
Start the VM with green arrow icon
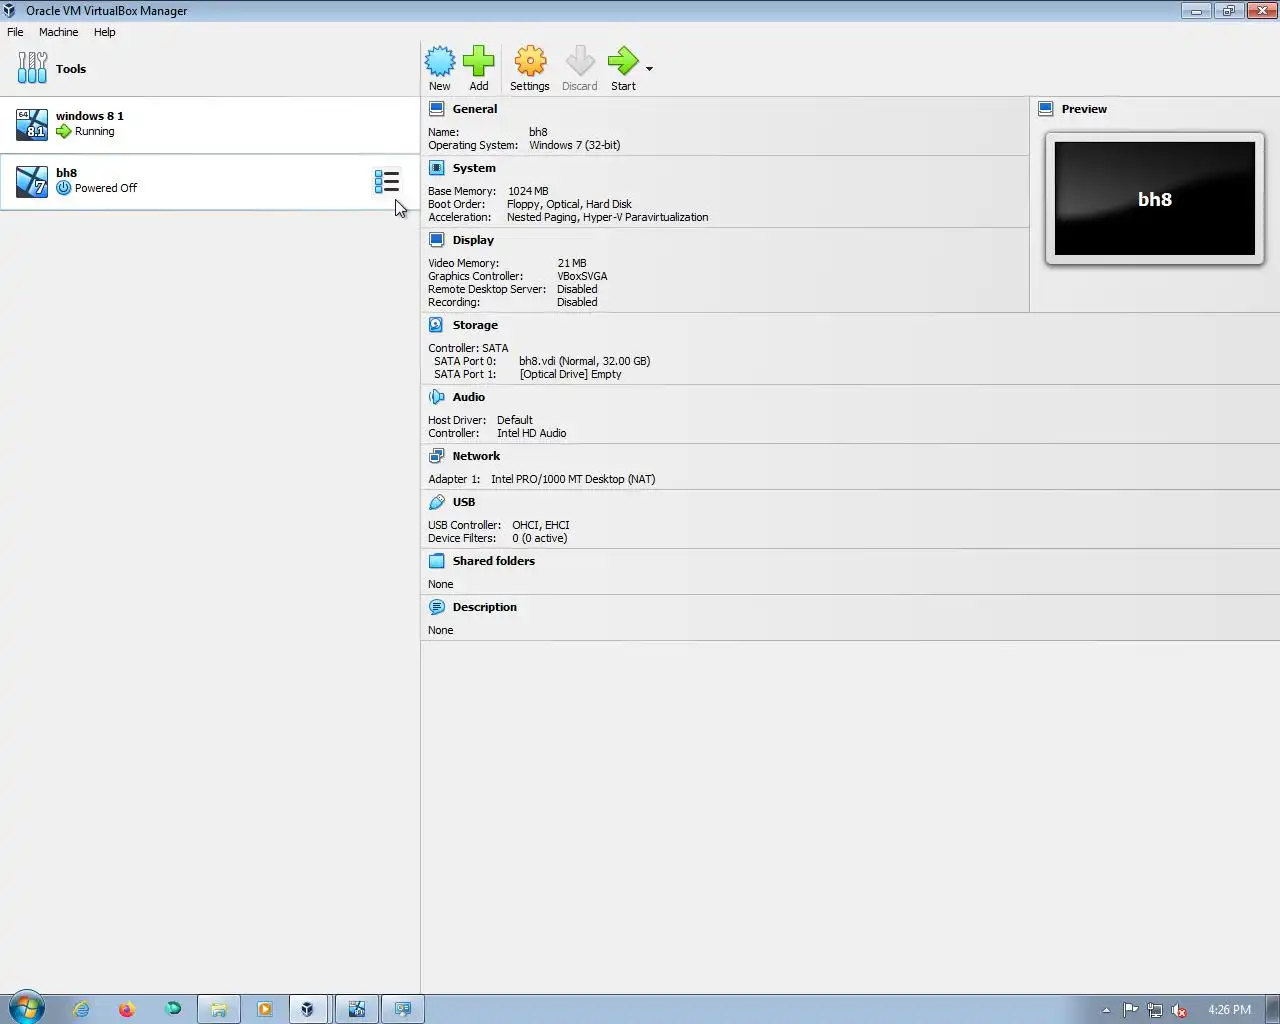623,61
